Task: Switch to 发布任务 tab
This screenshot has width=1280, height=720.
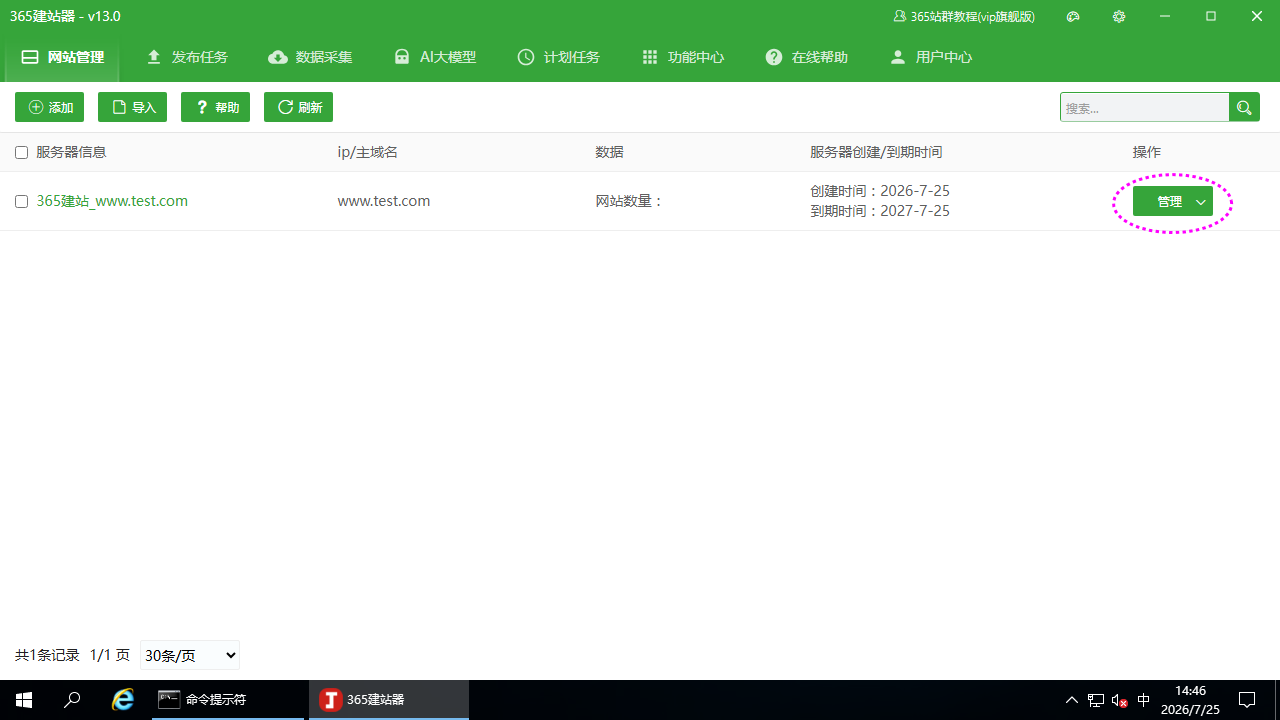Action: 186,57
